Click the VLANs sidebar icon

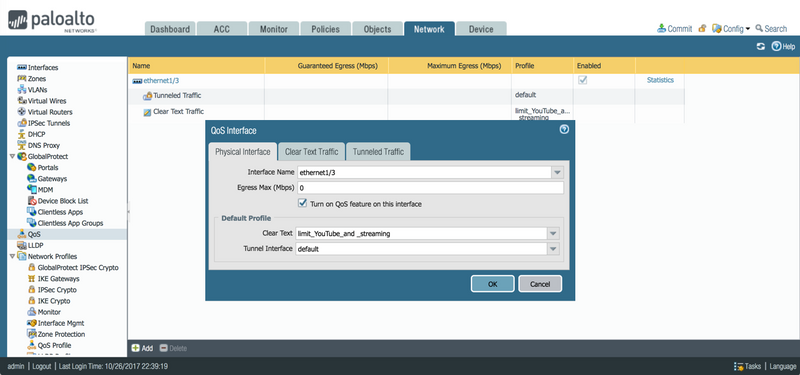tap(22, 90)
